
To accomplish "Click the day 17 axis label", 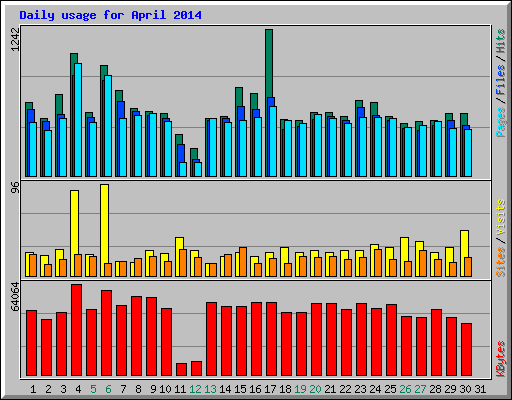I will tap(270, 389).
